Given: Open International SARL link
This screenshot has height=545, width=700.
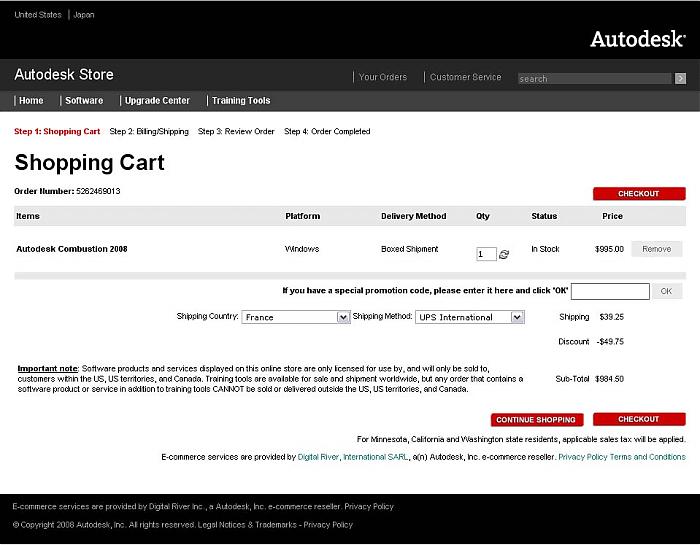Looking at the screenshot, I should coord(375,457).
